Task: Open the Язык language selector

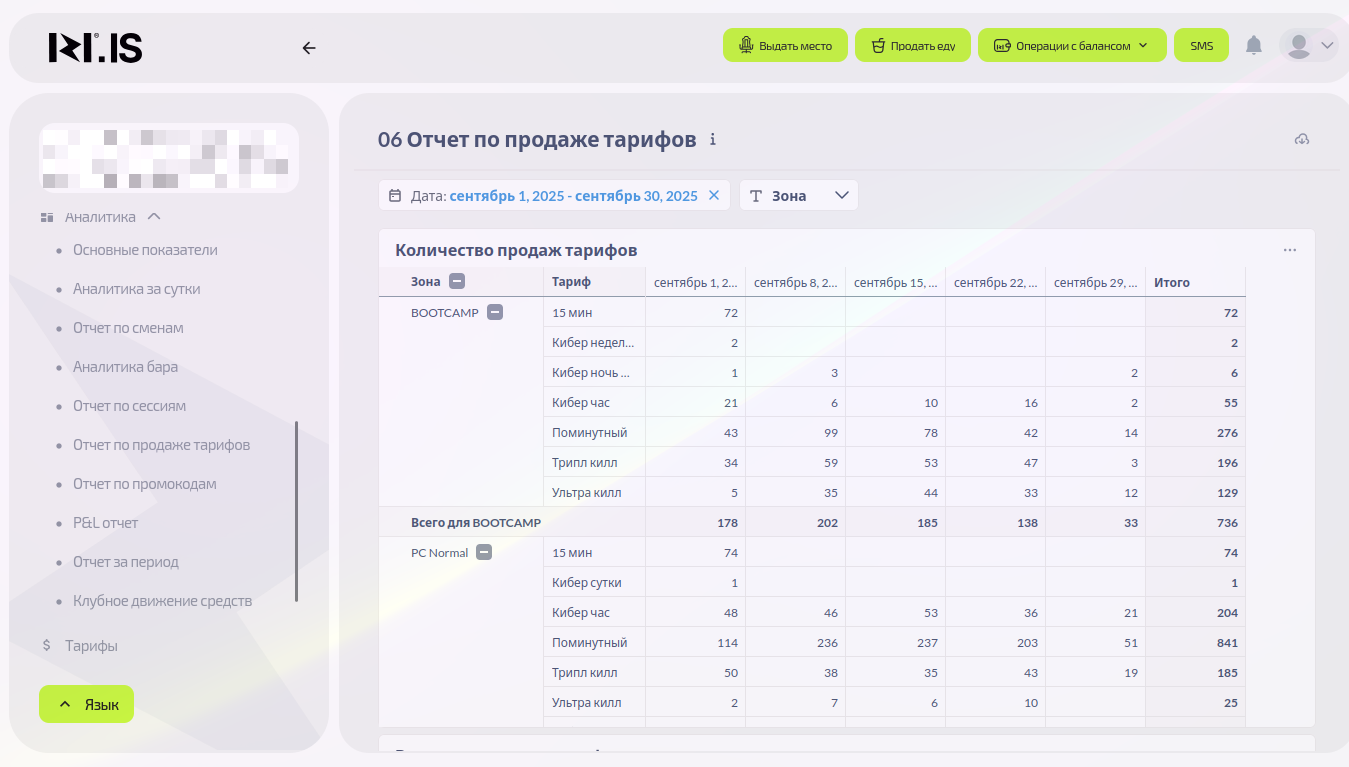Action: [86, 705]
